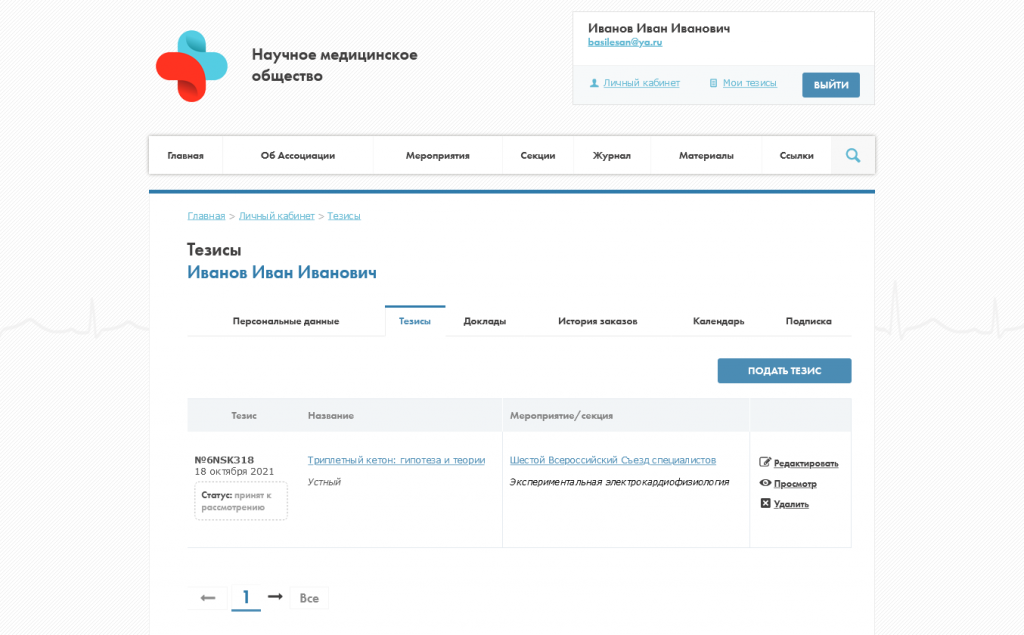Screen dimensions: 1024x635
Task: Go forward using the right pagination arrow
Action: [276, 597]
